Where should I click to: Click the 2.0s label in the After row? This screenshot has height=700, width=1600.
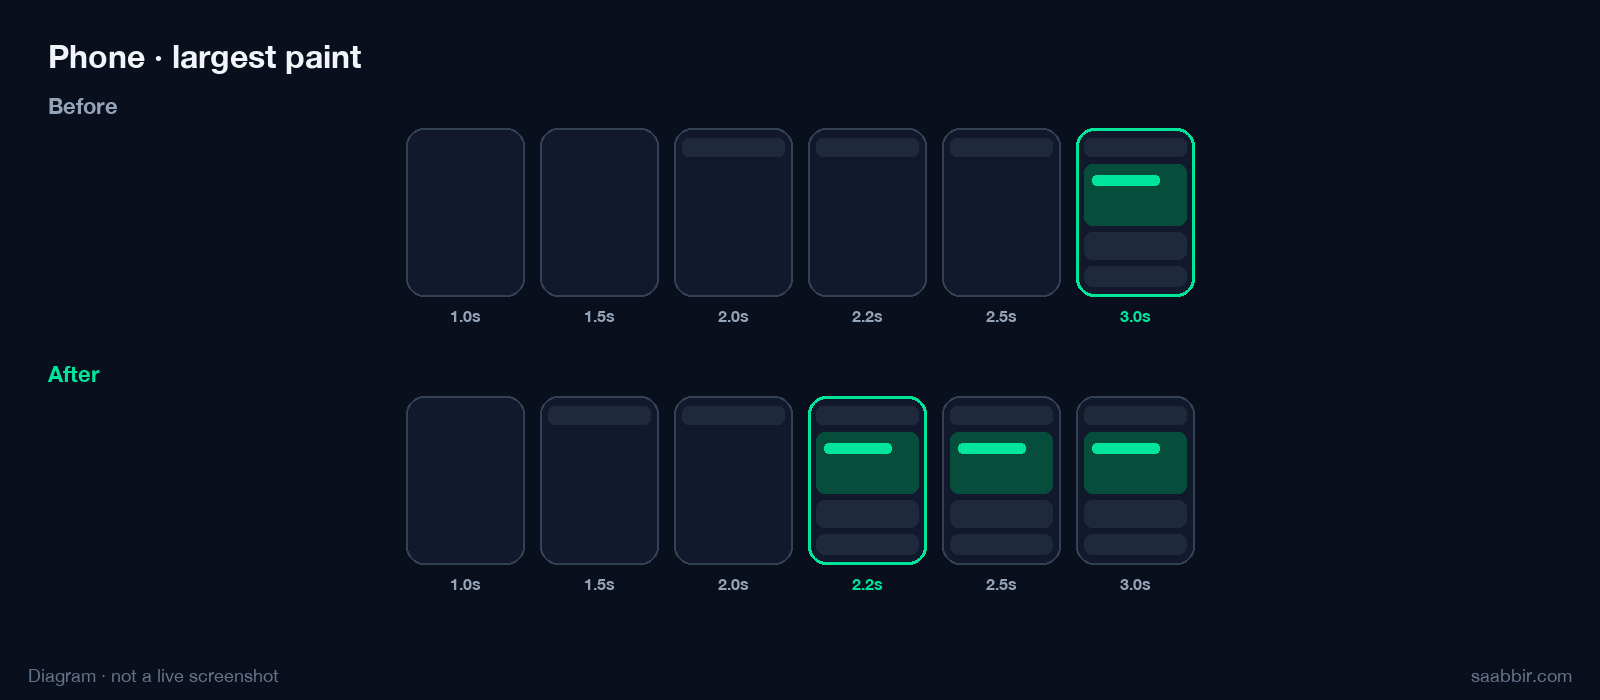coord(733,585)
